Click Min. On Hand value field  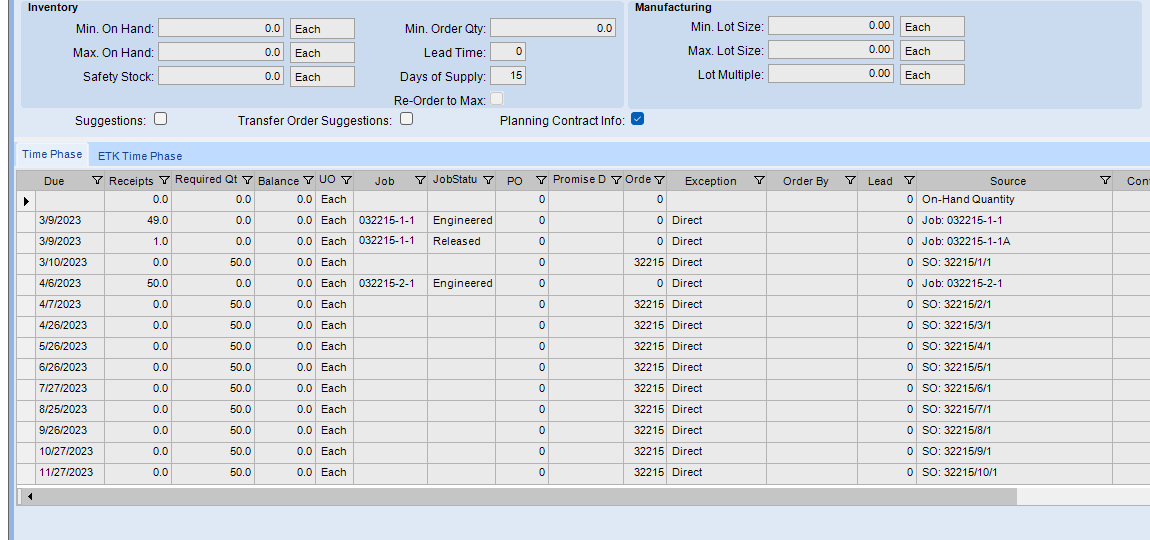click(x=221, y=29)
